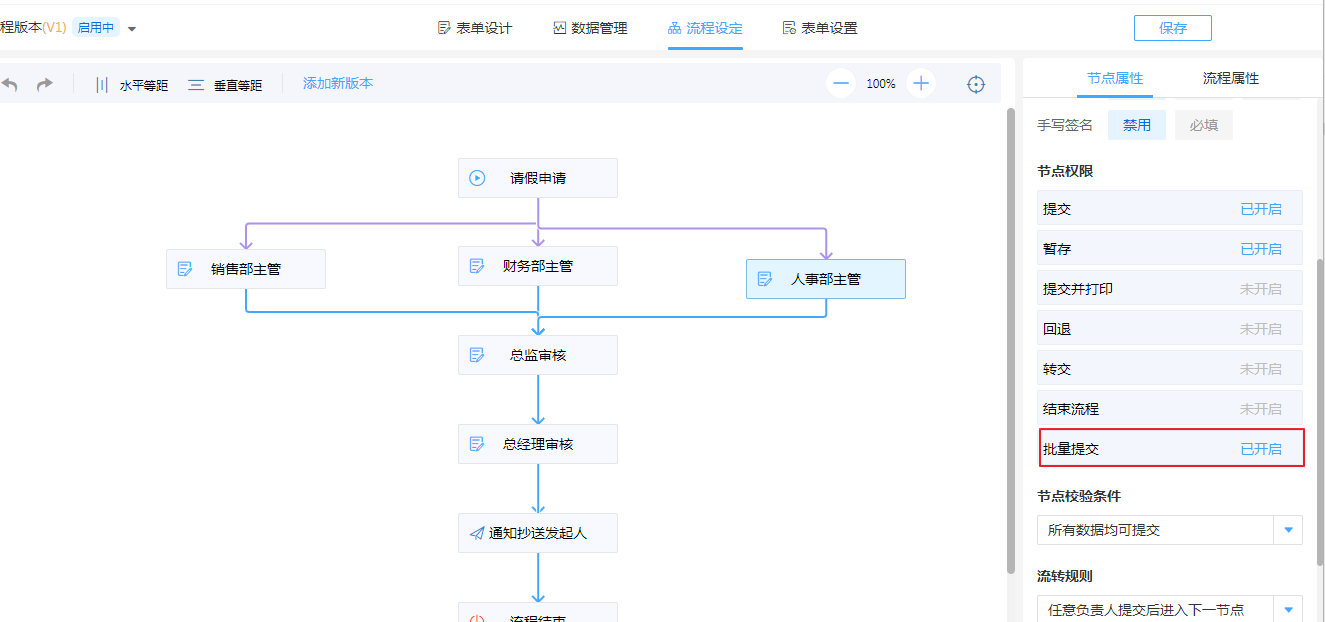Select the 请假申请 start node
The image size is (1325, 622).
tap(538, 178)
